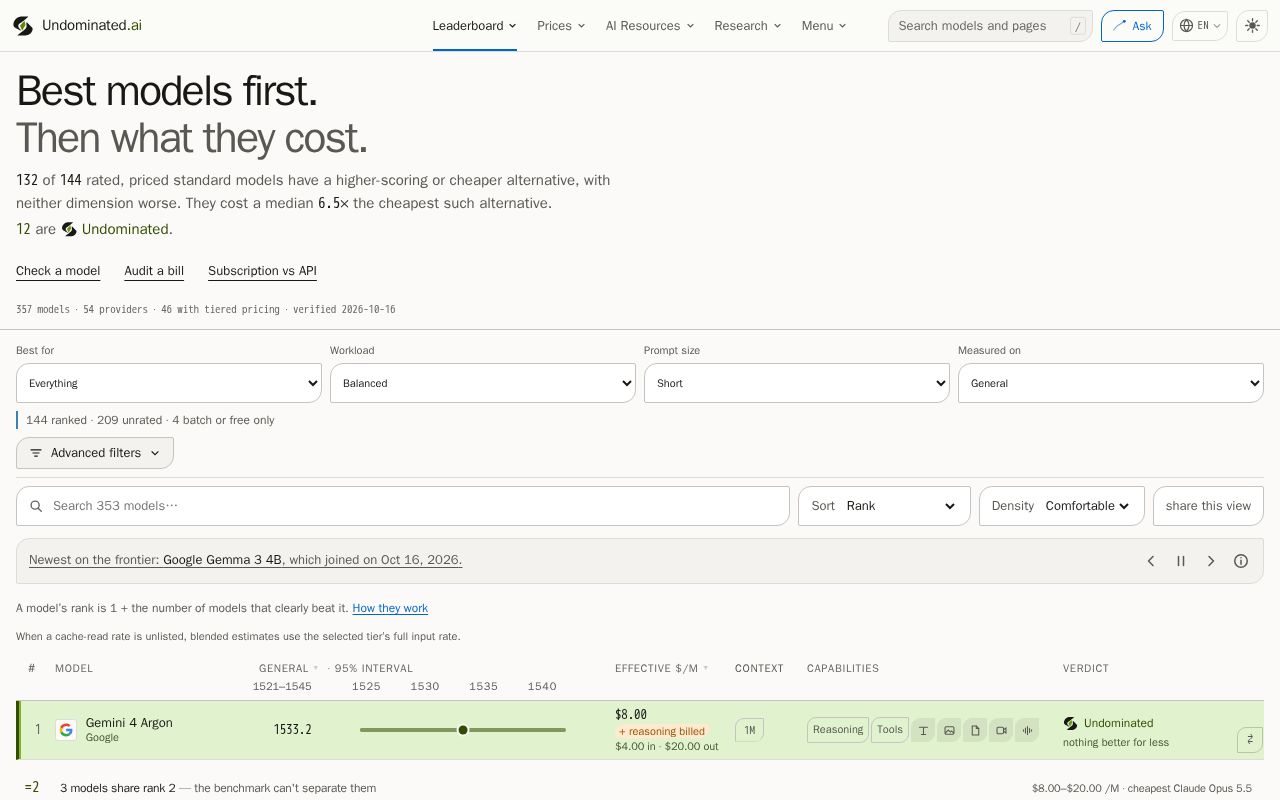Pause the frontier news ticker

(x=1181, y=561)
